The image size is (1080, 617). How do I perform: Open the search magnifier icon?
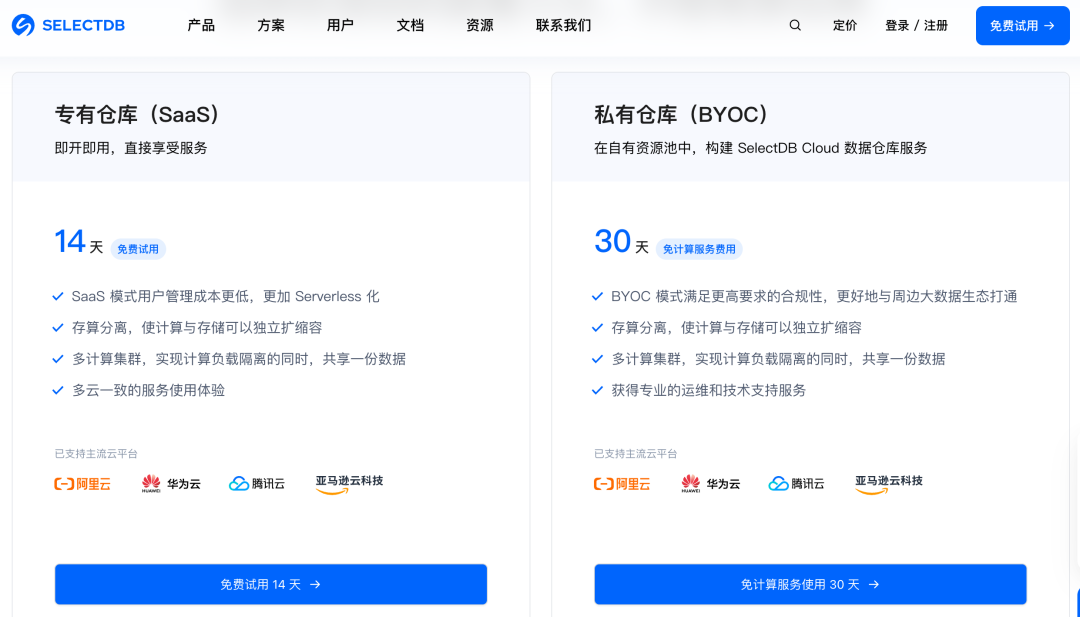click(x=795, y=25)
